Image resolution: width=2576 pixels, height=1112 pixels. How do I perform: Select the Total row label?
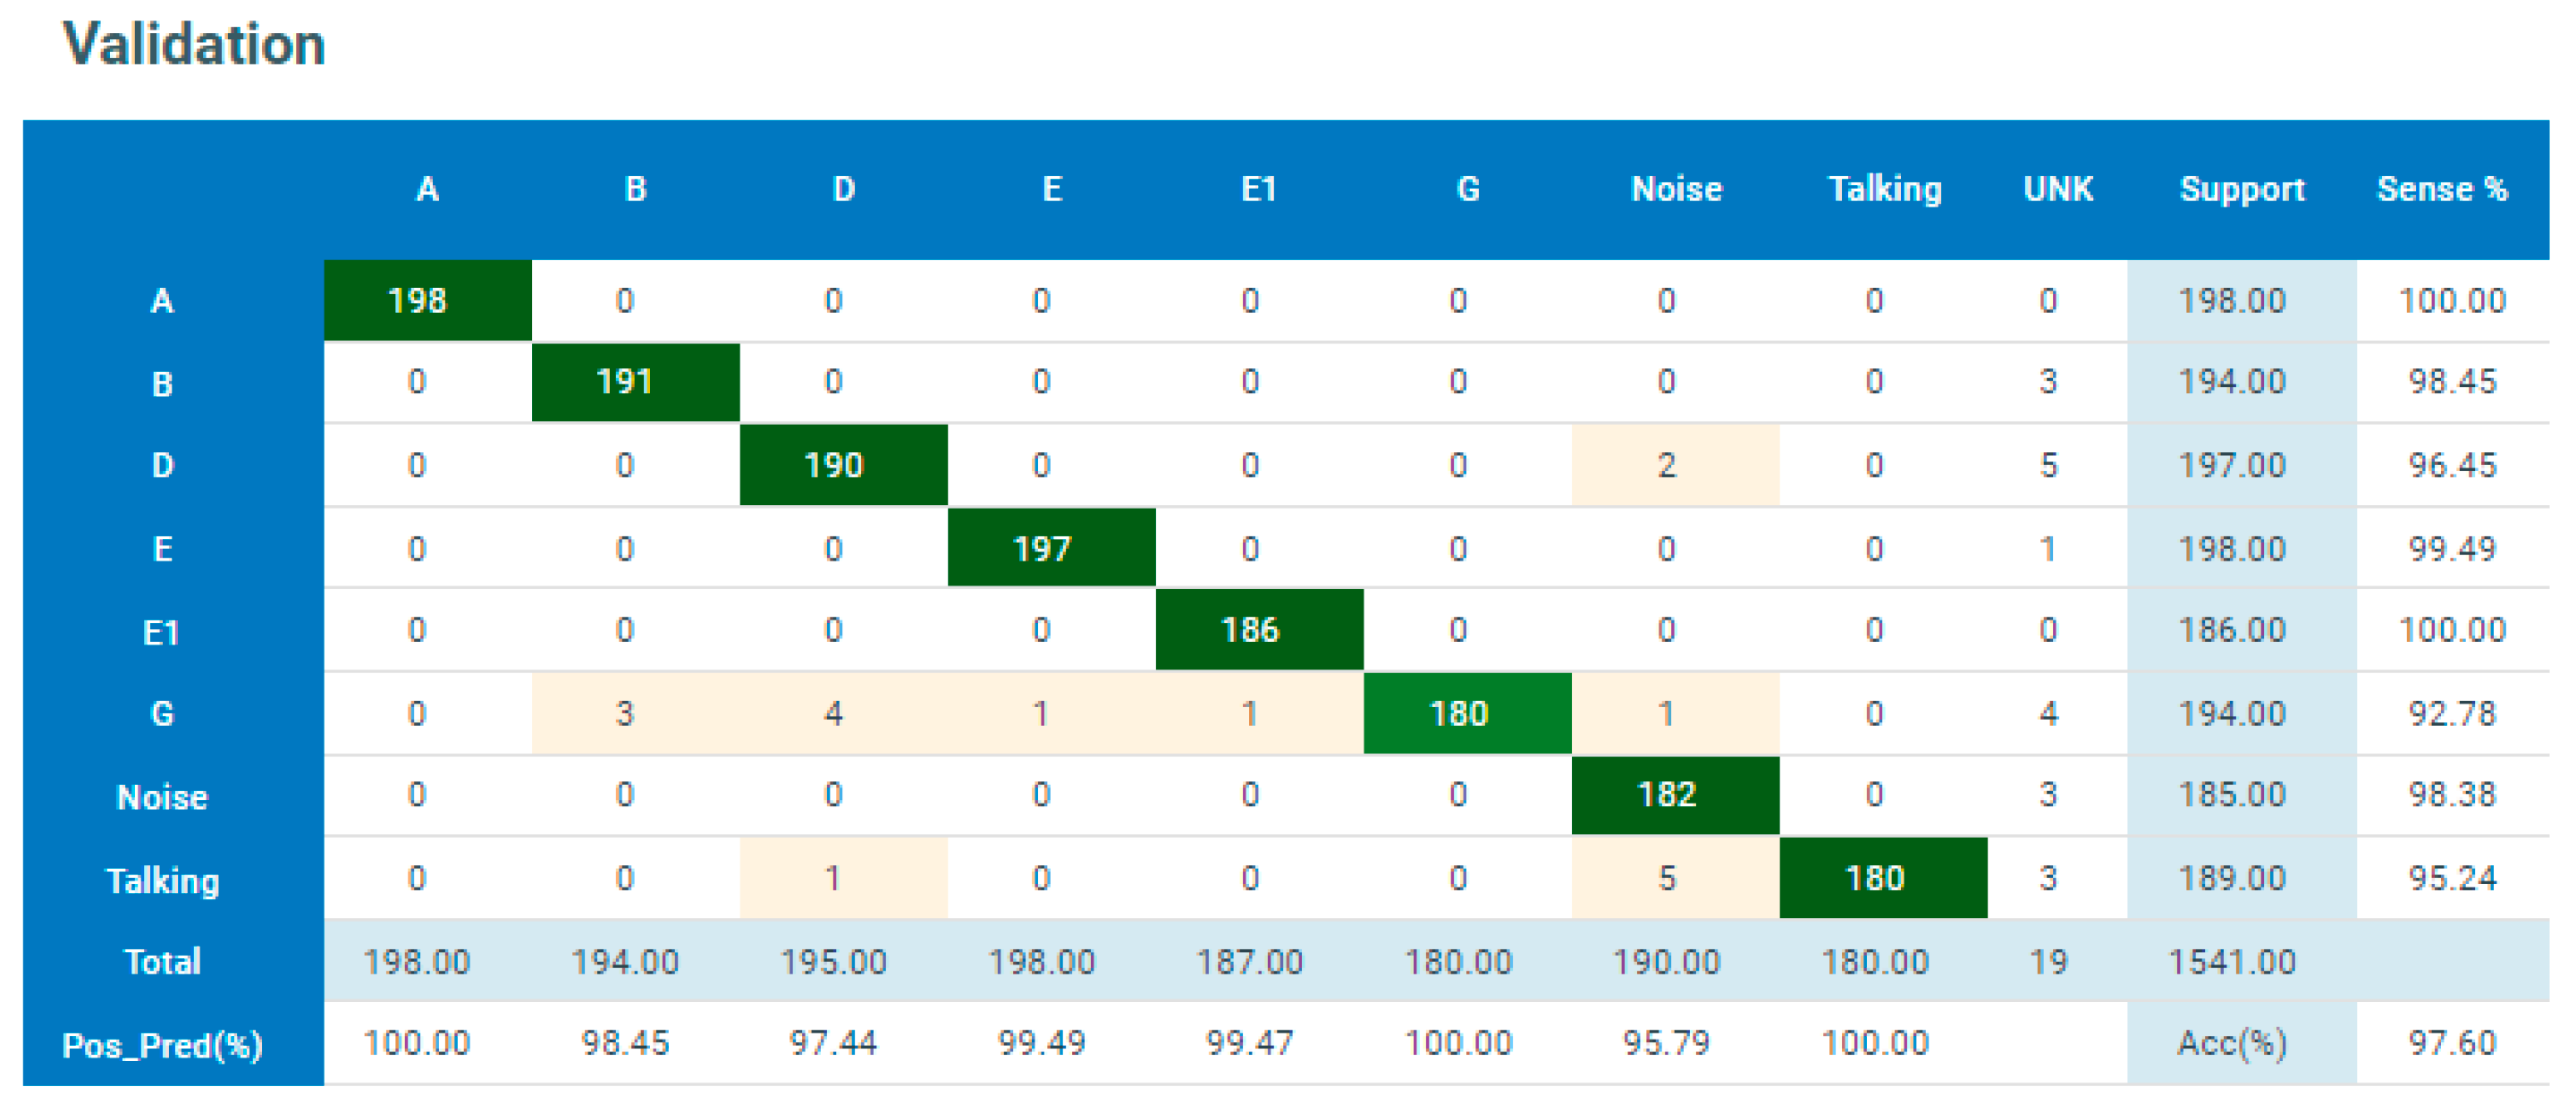162,961
